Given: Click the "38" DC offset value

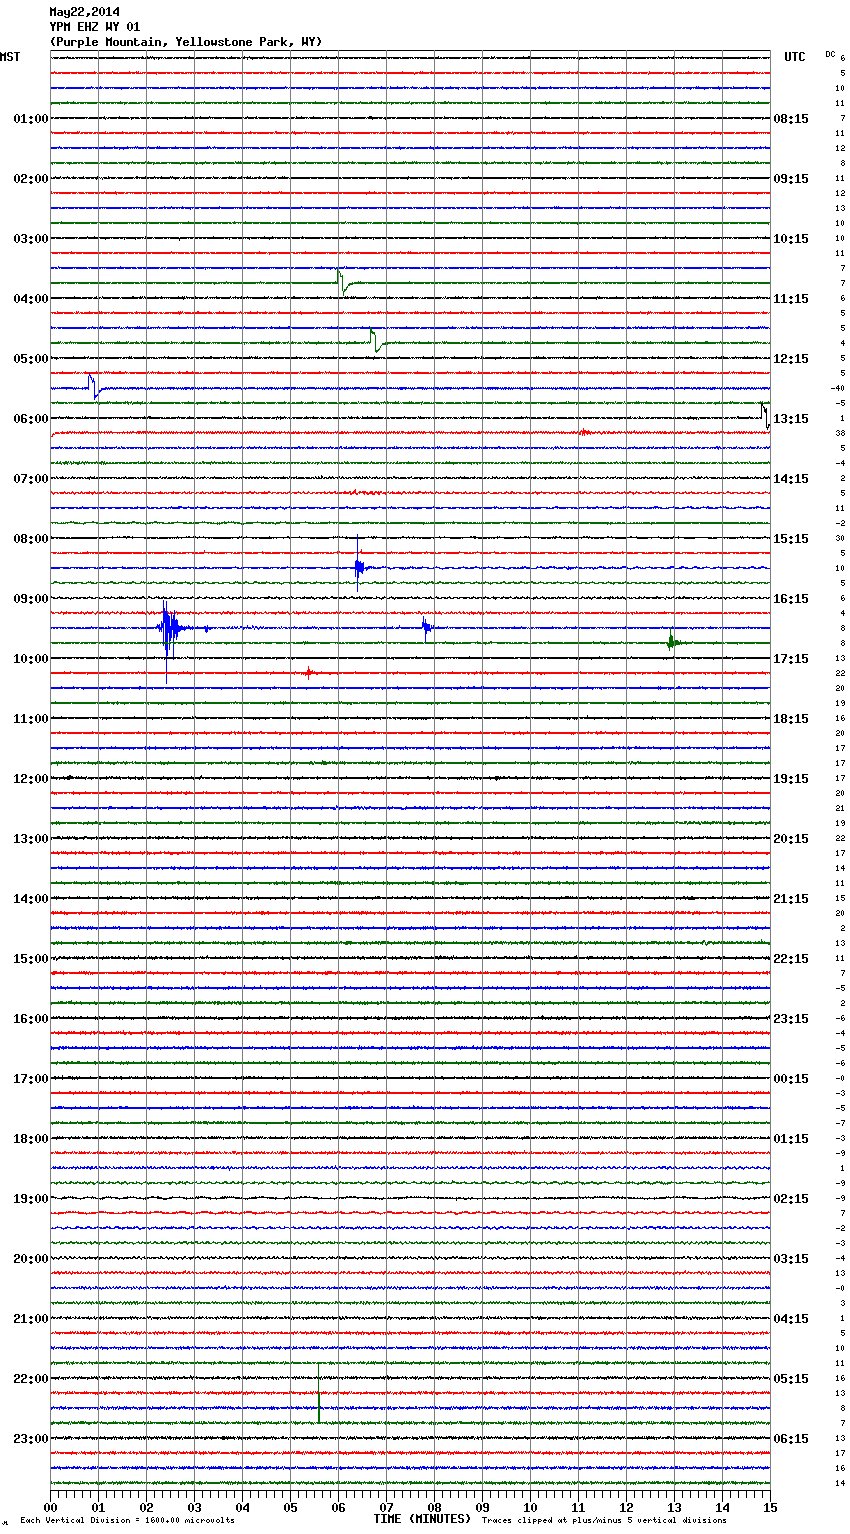Looking at the screenshot, I should (840, 433).
